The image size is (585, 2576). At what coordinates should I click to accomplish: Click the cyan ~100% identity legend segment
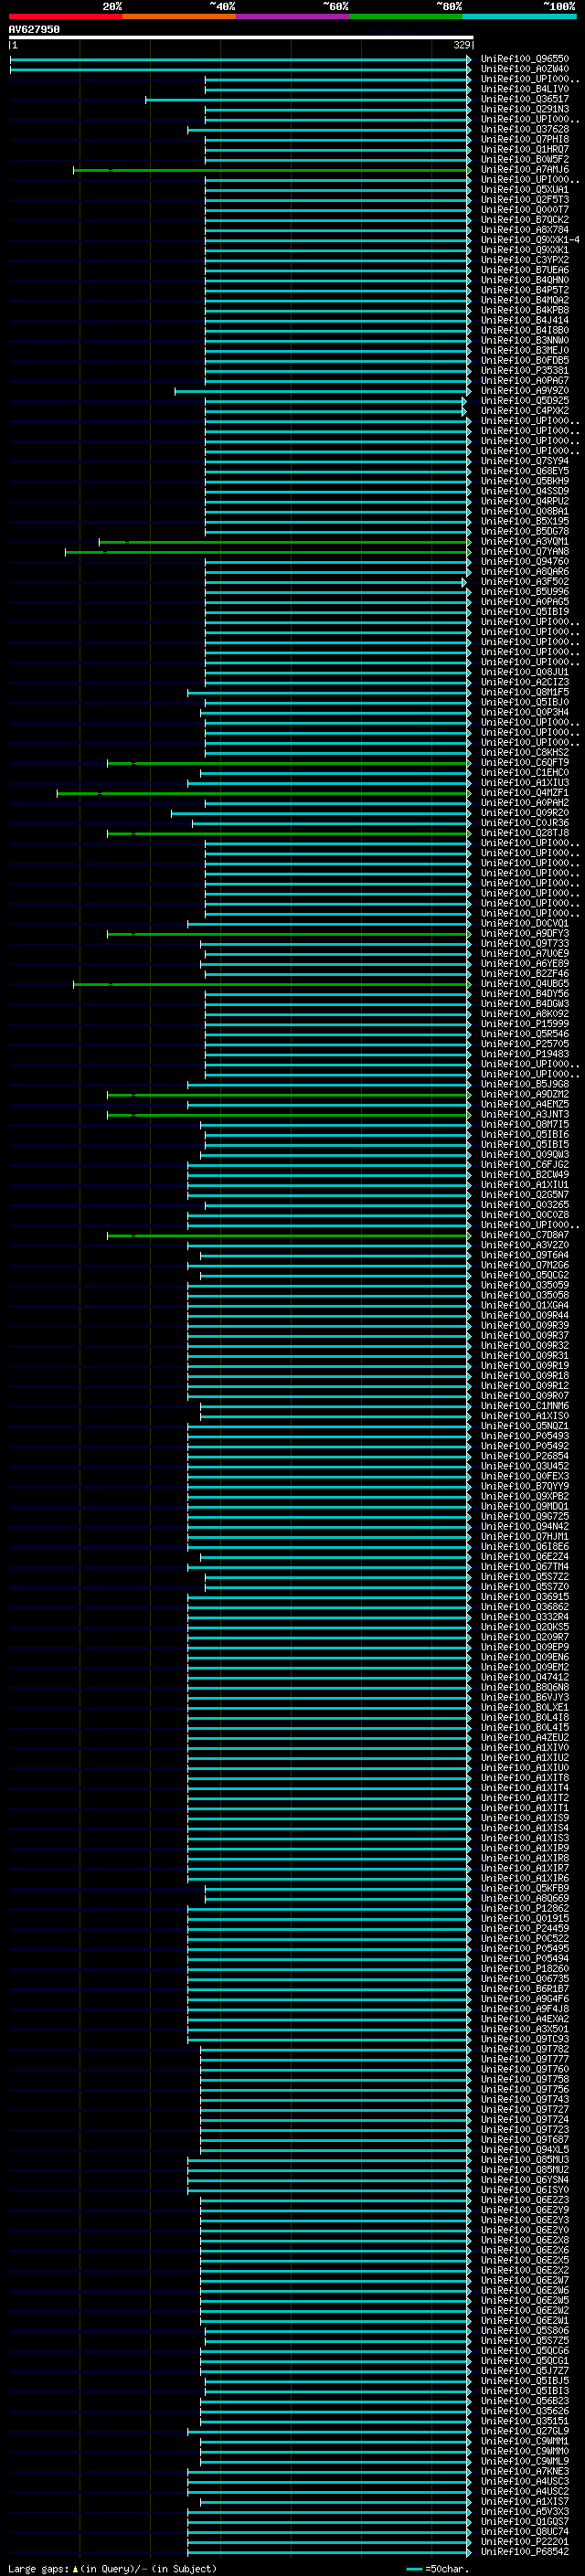(519, 16)
